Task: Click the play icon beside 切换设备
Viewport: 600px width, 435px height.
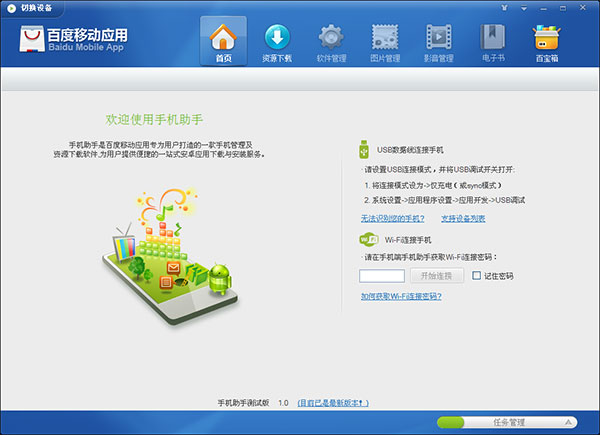Action: pyautogui.click(x=11, y=8)
